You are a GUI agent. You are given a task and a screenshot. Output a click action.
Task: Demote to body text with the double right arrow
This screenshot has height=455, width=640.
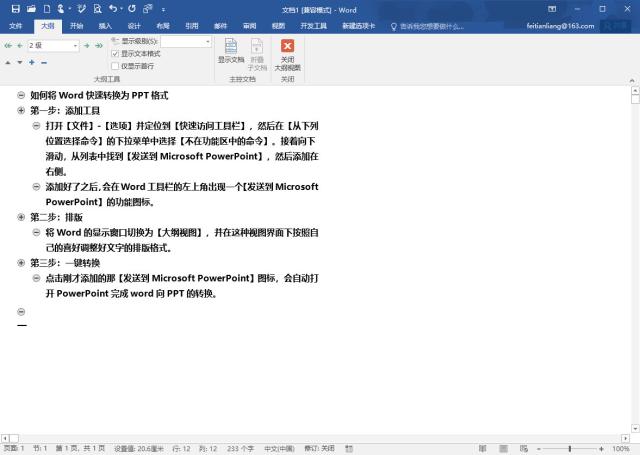click(x=99, y=46)
